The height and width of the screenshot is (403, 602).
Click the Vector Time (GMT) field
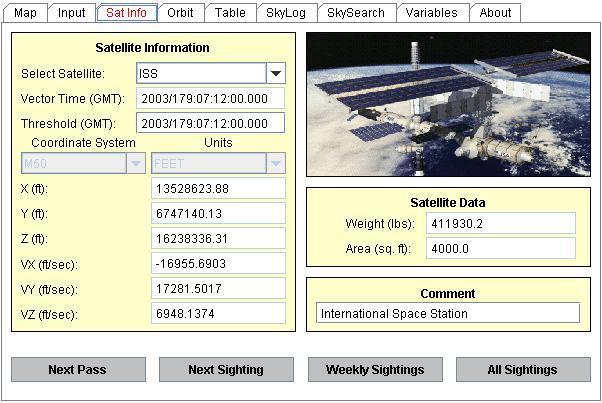tap(210, 99)
